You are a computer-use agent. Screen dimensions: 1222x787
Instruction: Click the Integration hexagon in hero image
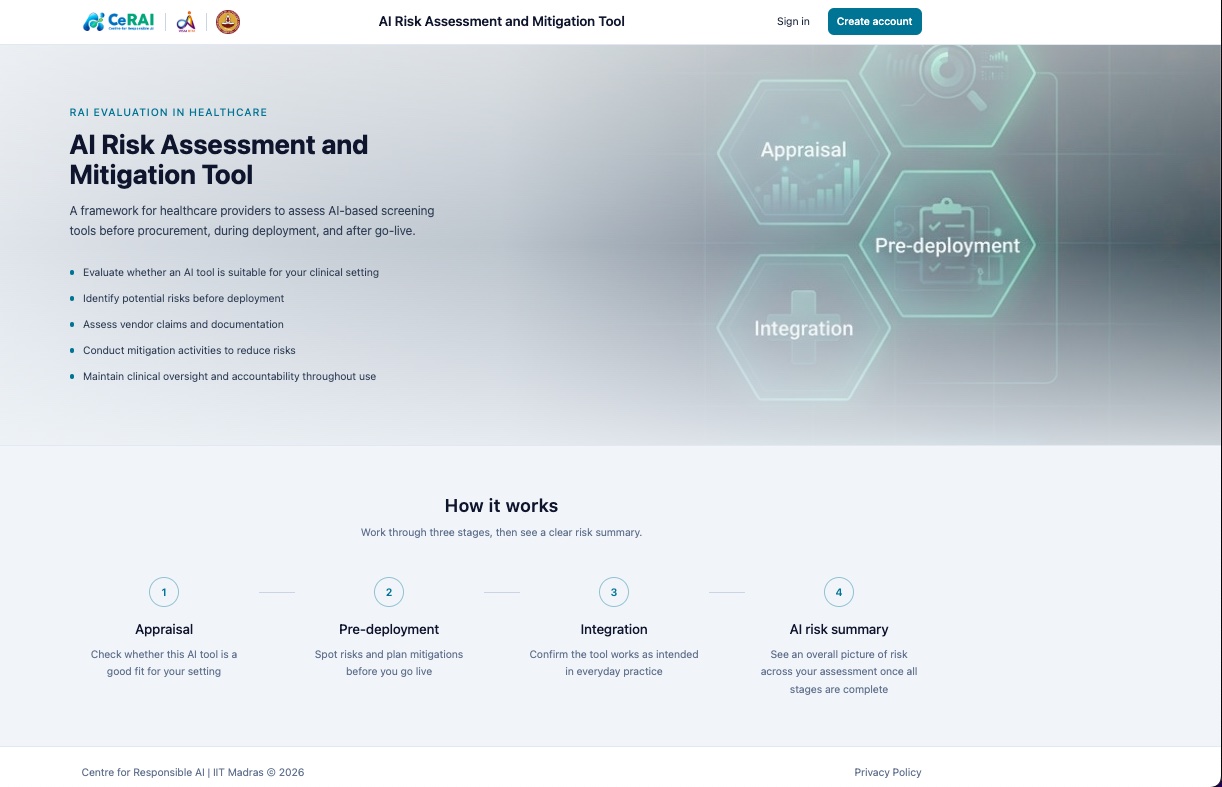pyautogui.click(x=804, y=328)
